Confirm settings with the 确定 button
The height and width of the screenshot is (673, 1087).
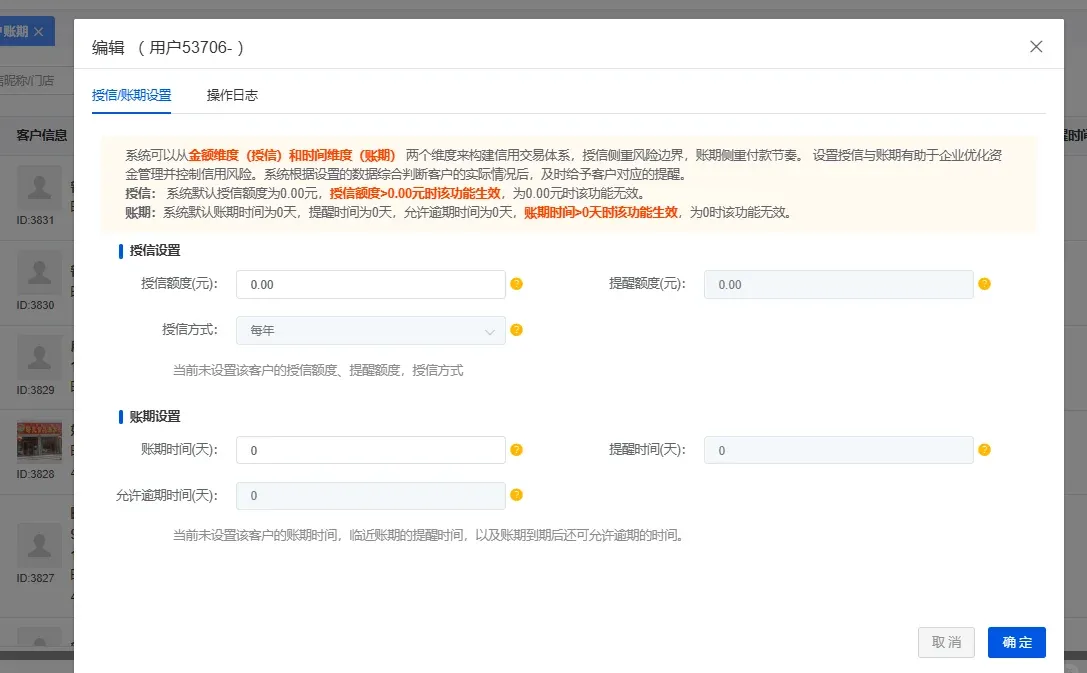(1016, 642)
